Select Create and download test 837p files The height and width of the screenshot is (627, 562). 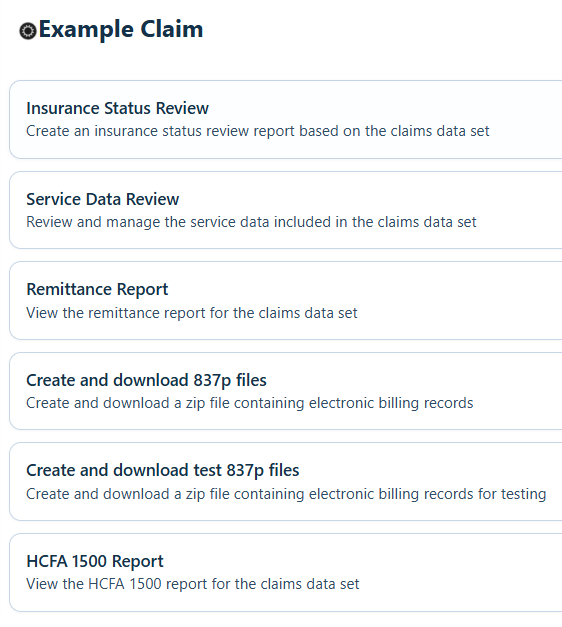[286, 481]
